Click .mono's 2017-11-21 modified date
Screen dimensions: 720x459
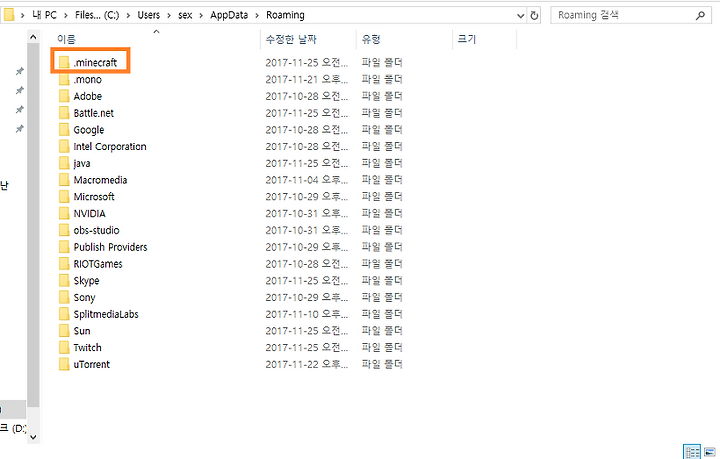307,79
